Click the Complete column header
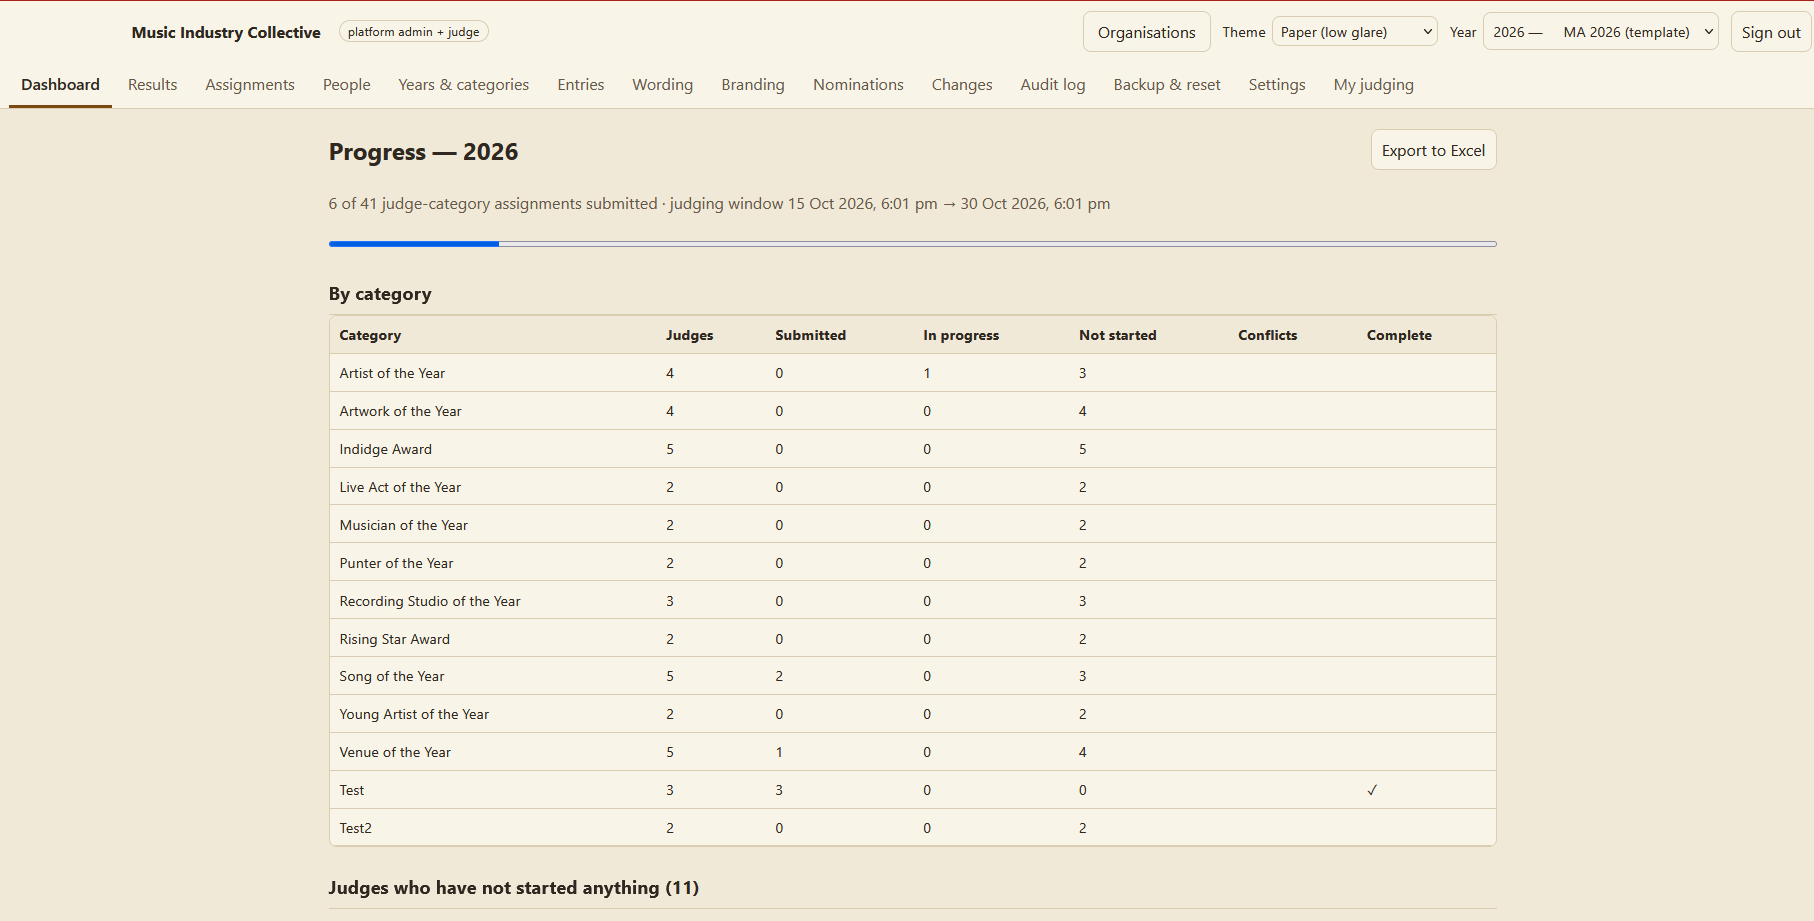This screenshot has width=1814, height=921. coord(1399,335)
